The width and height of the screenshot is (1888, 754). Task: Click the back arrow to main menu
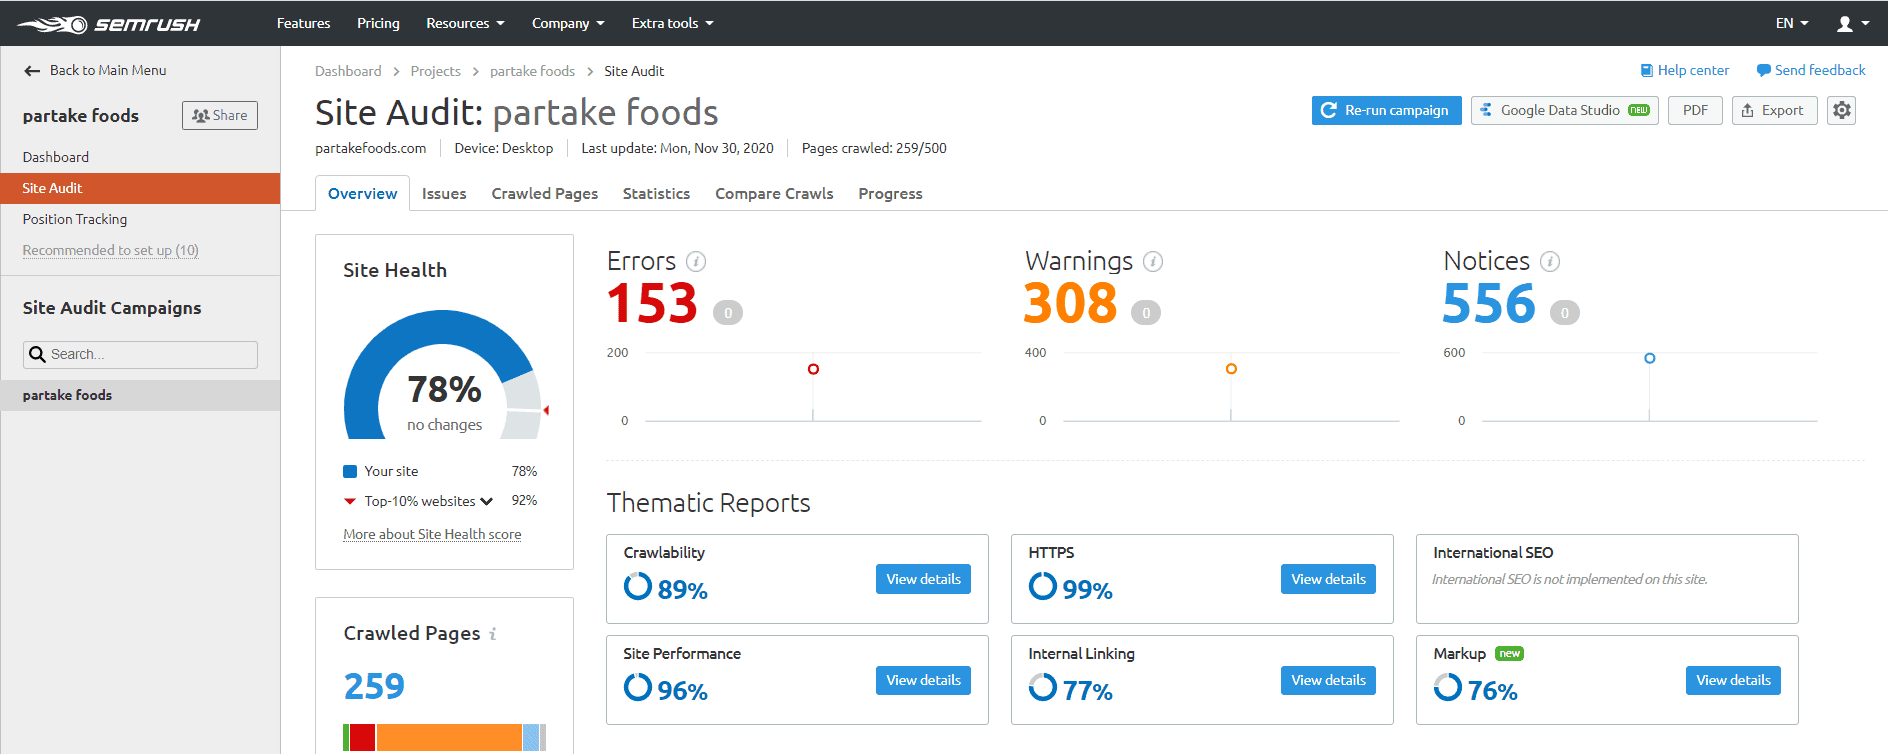pyautogui.click(x=32, y=71)
